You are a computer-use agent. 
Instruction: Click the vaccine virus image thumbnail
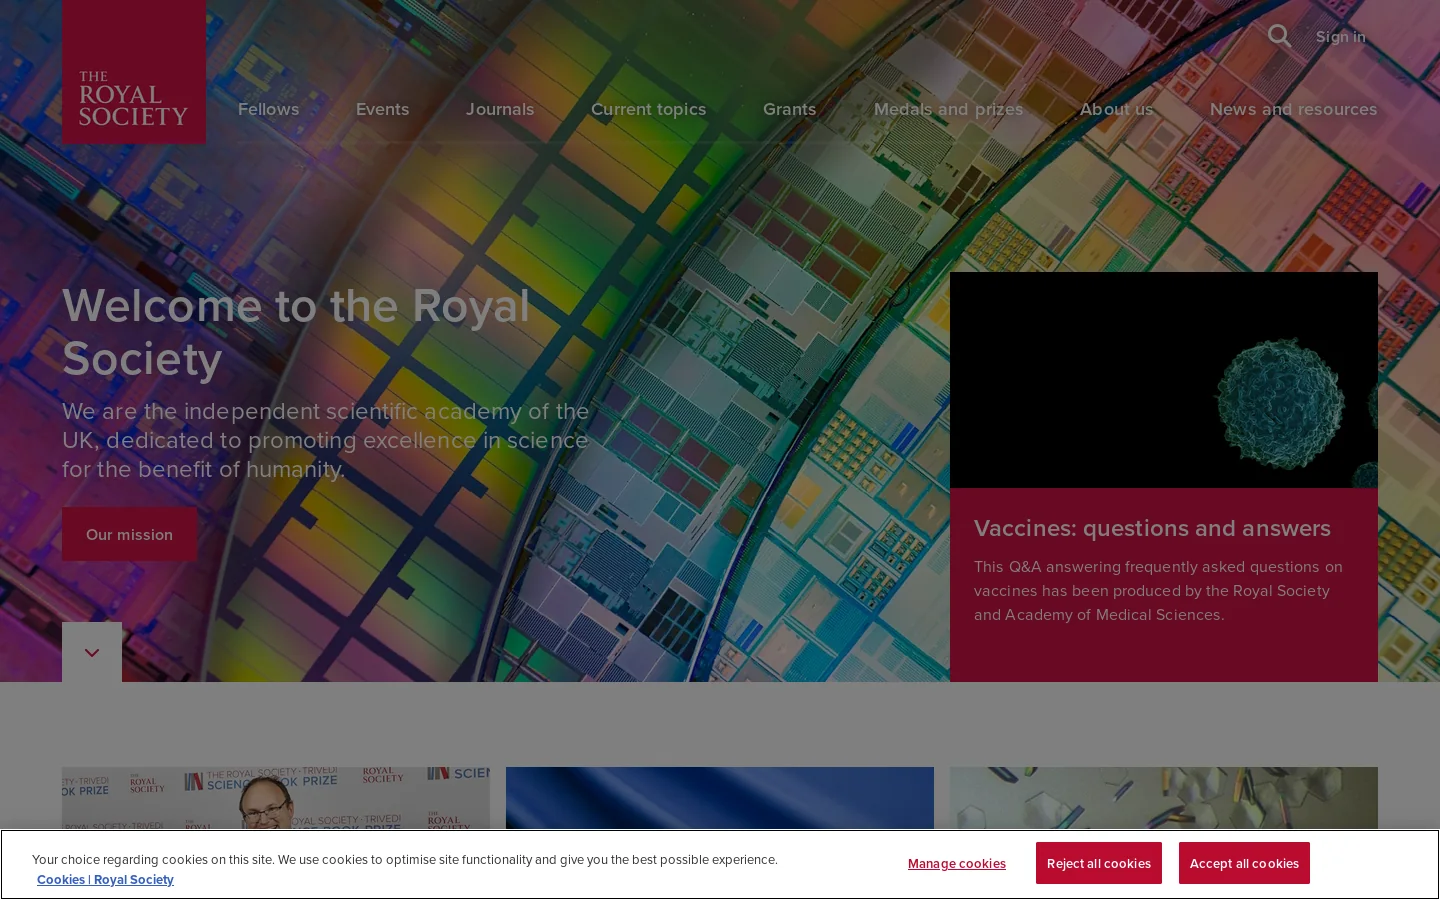point(1164,380)
